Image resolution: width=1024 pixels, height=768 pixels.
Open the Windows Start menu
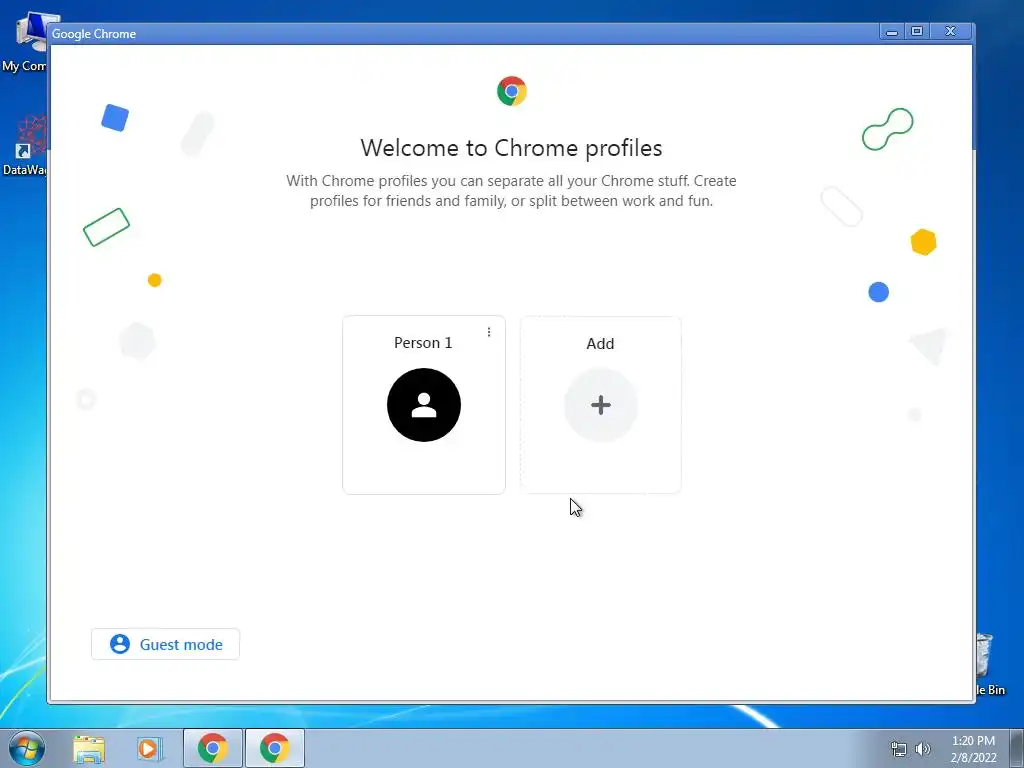[27, 748]
